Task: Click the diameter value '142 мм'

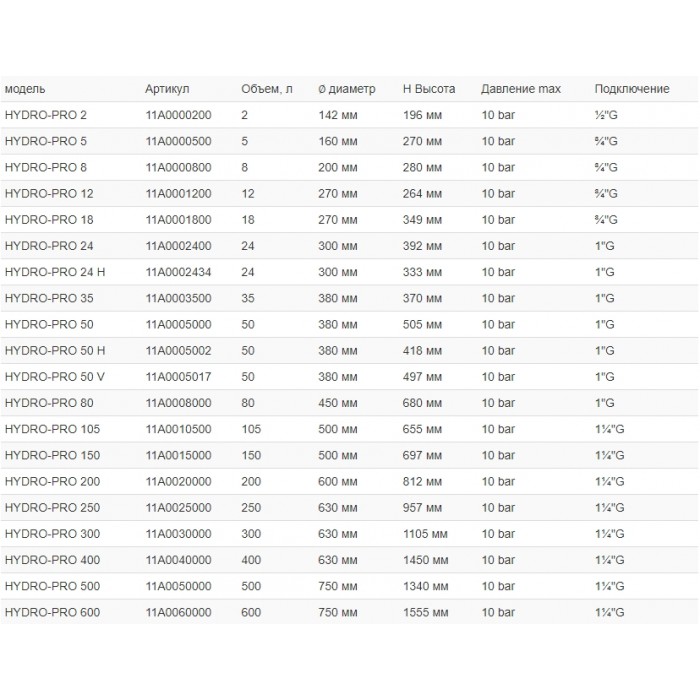Action: point(338,115)
